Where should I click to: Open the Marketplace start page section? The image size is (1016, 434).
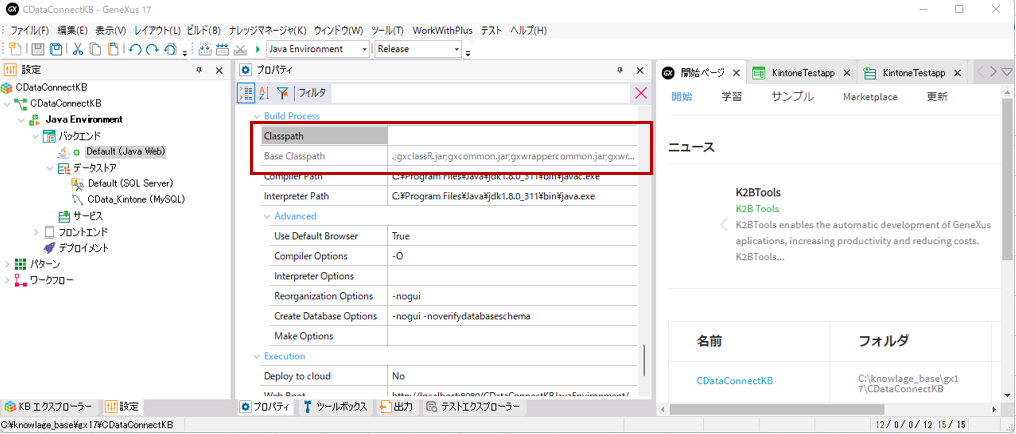(870, 97)
